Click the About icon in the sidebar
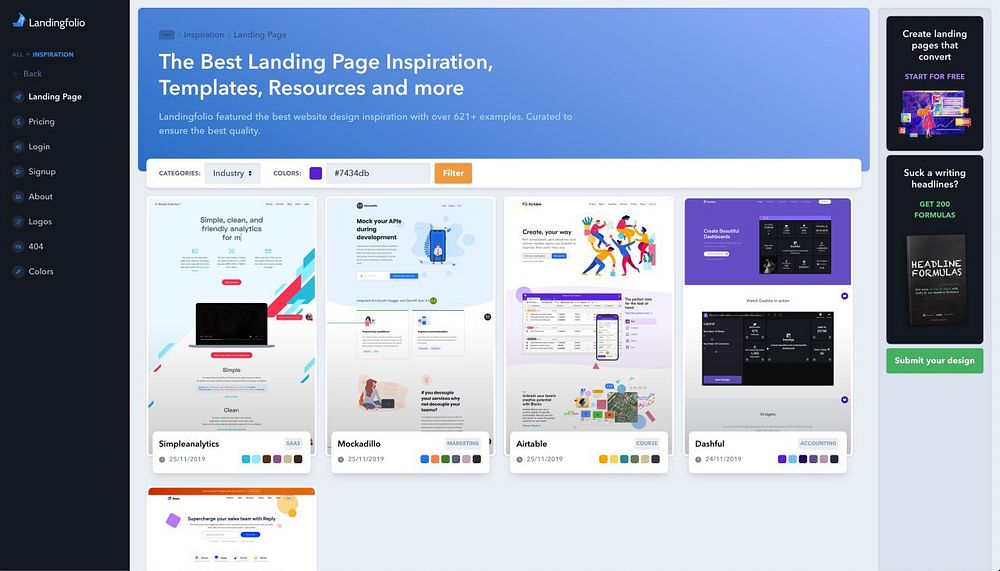This screenshot has height=571, width=1000. 18,197
